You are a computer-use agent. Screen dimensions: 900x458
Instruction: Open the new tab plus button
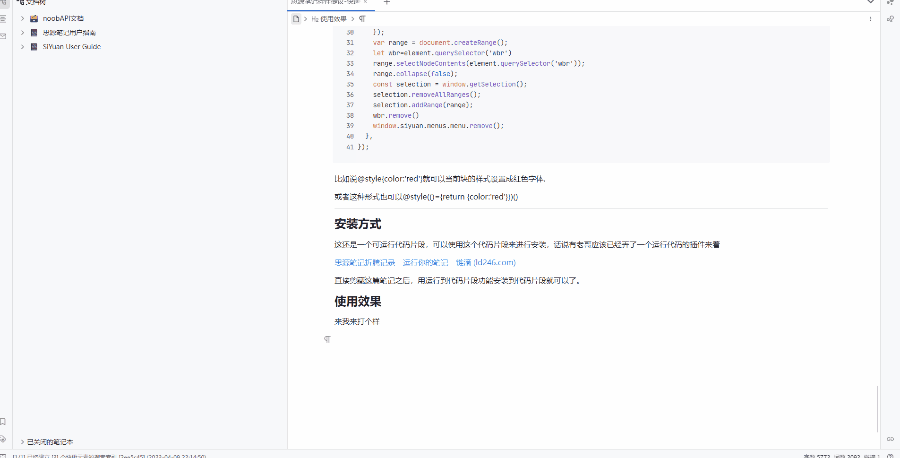coord(387,3)
